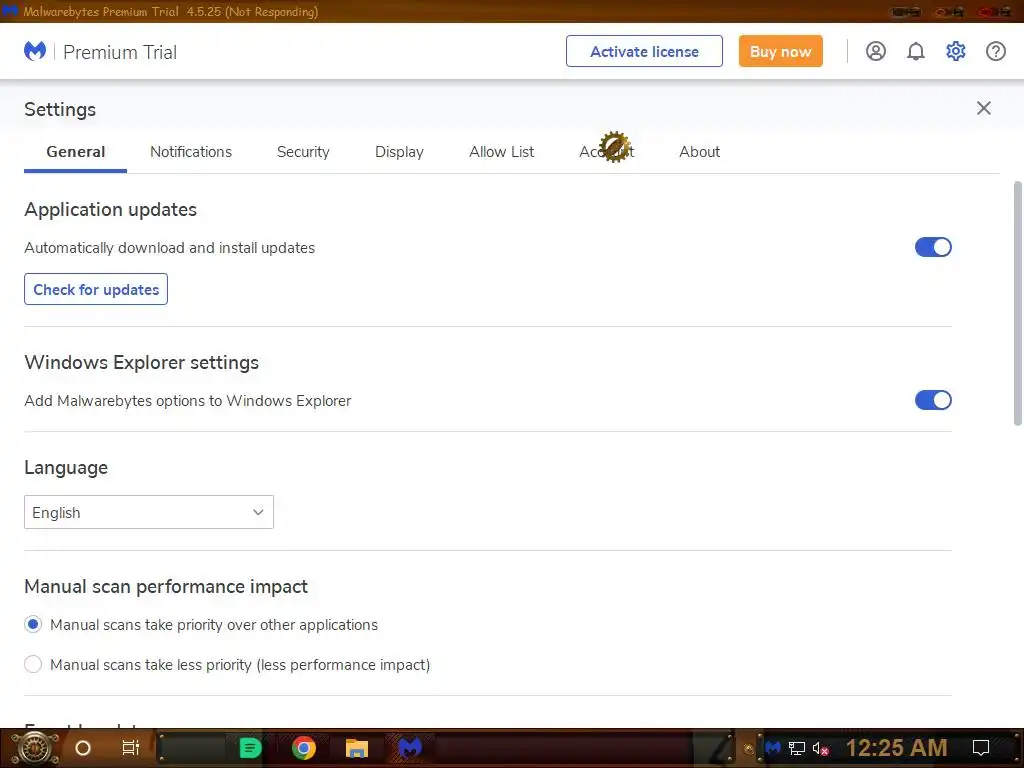
Task: Open the action center notification icon
Action: tap(981, 748)
